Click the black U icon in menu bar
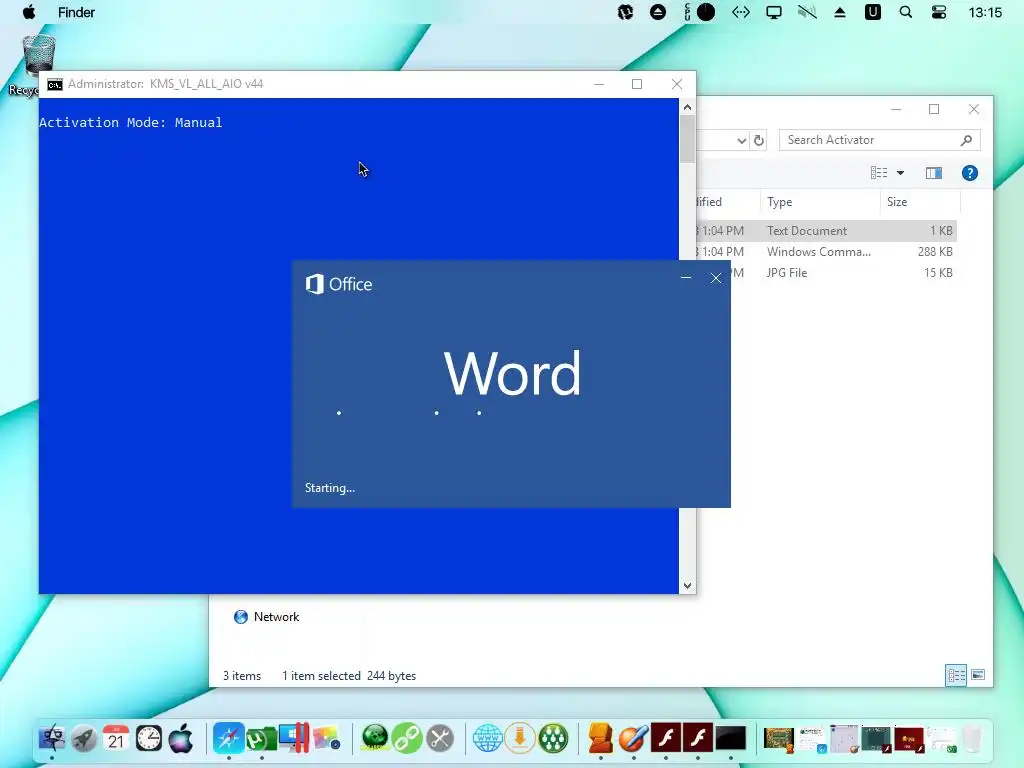Screen dimensions: 1024x768 click(x=872, y=12)
